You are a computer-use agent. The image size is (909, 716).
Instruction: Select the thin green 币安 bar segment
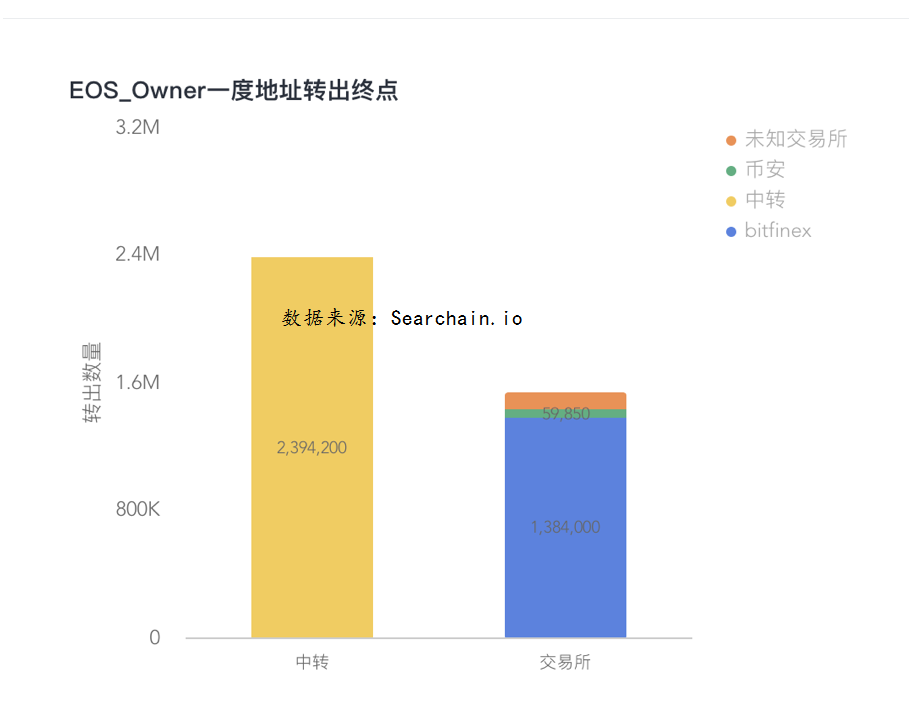pyautogui.click(x=565, y=413)
